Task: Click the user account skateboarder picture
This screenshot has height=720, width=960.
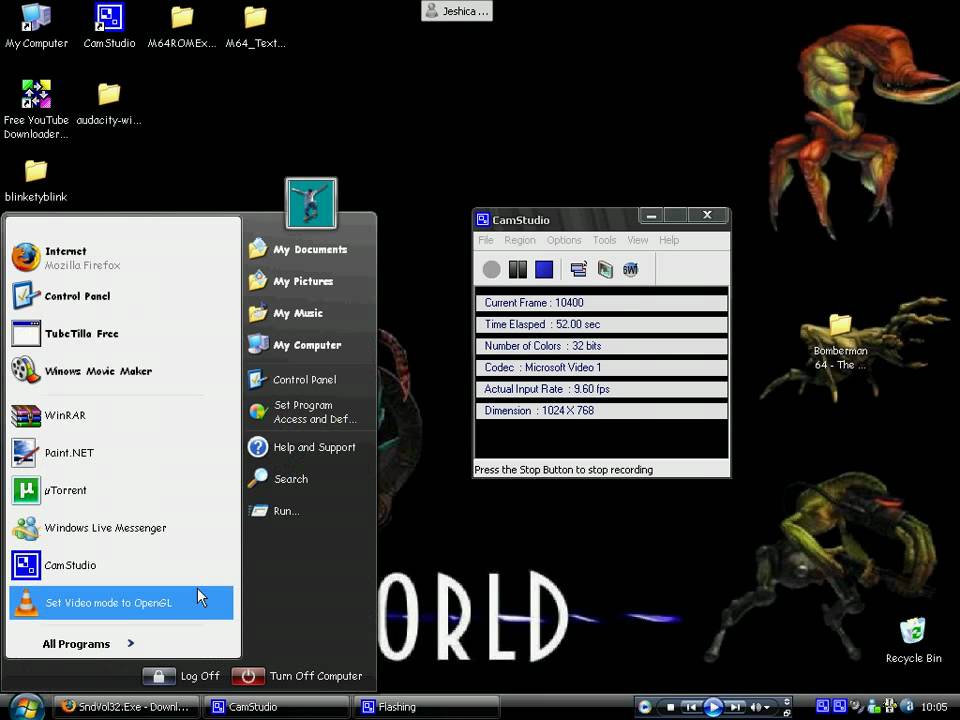Action: coord(311,203)
